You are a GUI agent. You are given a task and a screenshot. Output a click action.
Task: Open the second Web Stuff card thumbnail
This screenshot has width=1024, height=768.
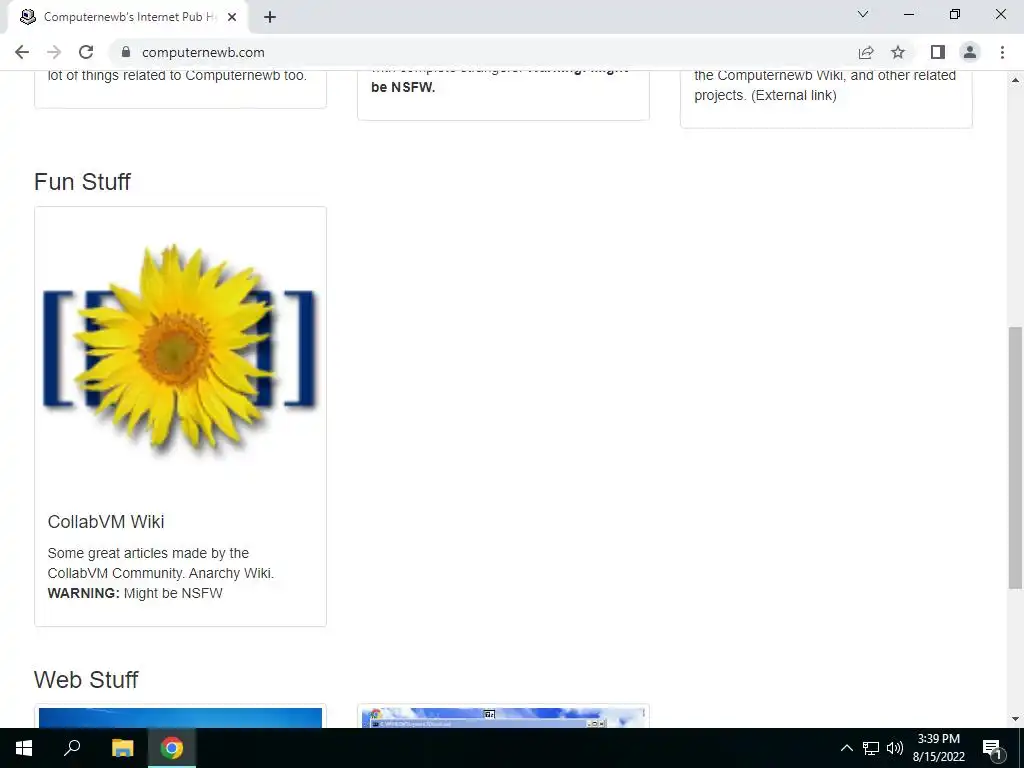503,717
